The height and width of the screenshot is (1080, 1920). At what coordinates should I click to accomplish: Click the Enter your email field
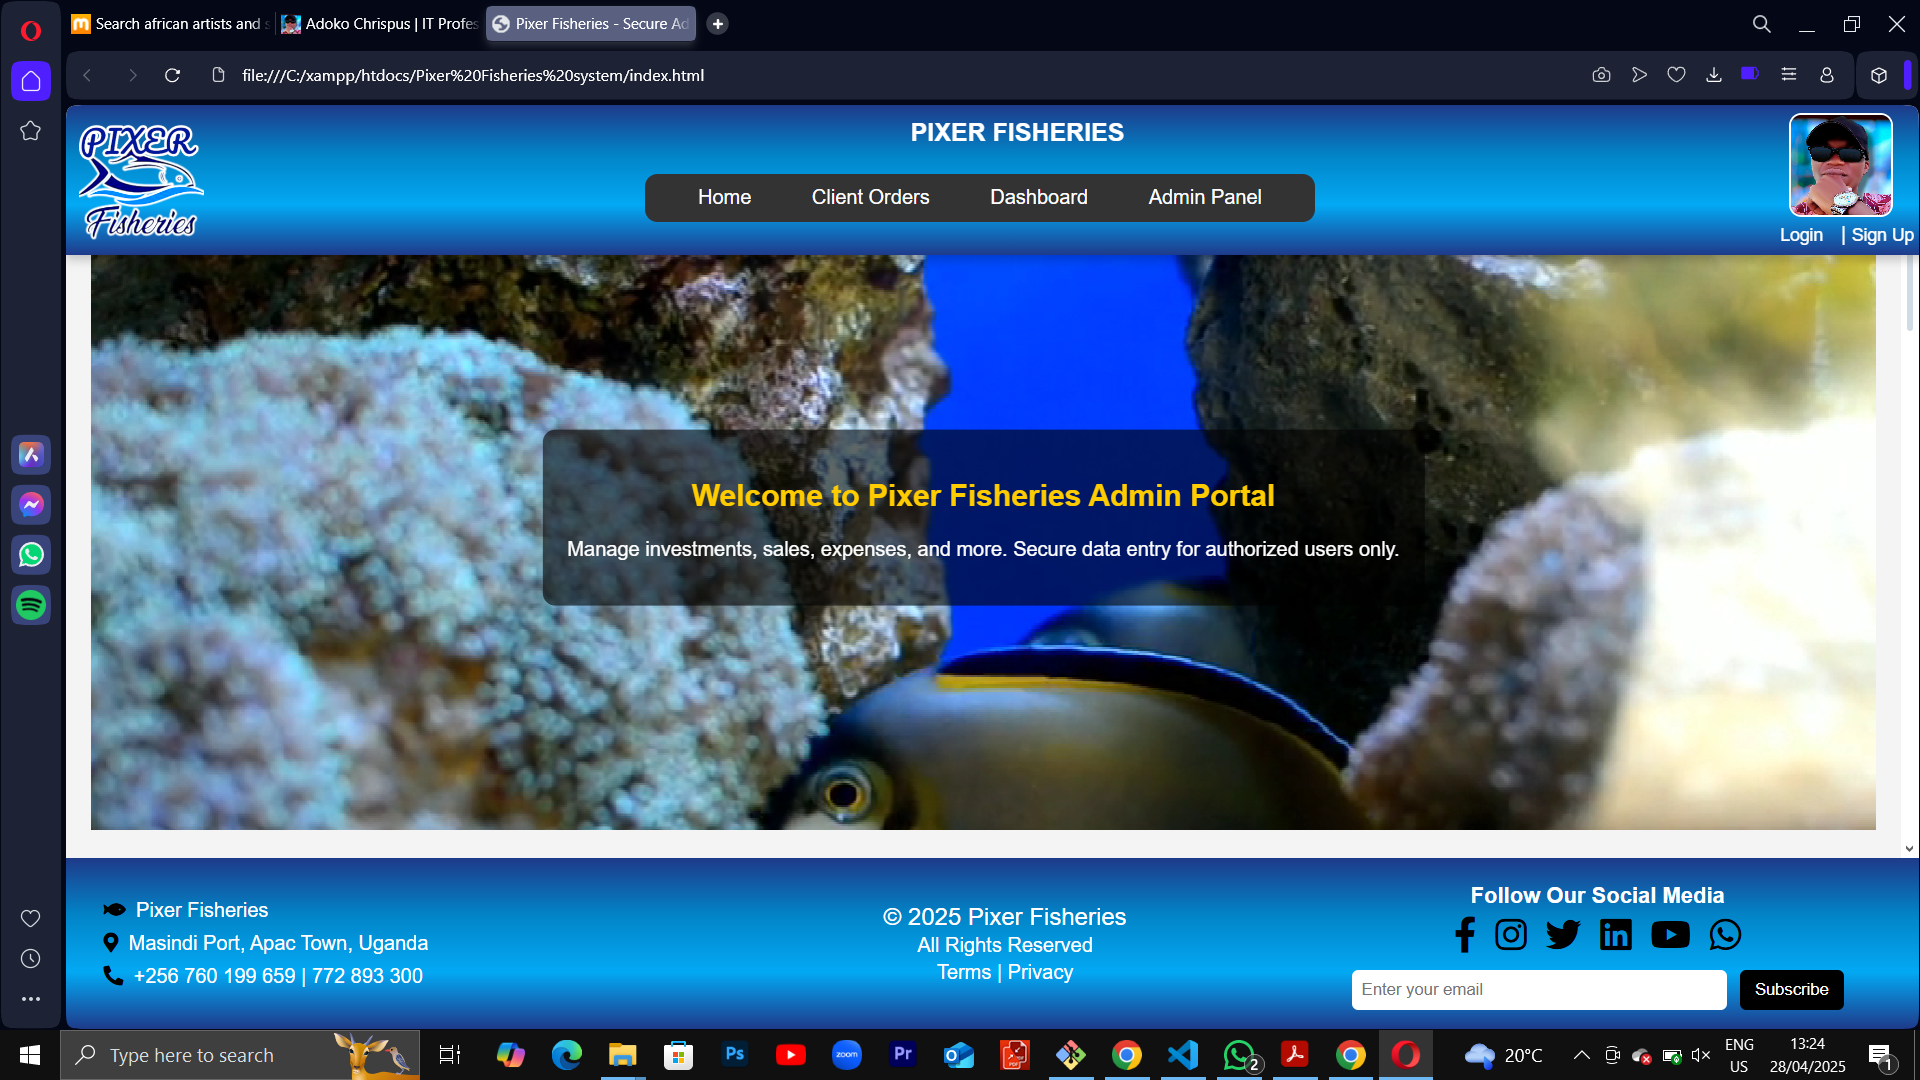coord(1538,989)
